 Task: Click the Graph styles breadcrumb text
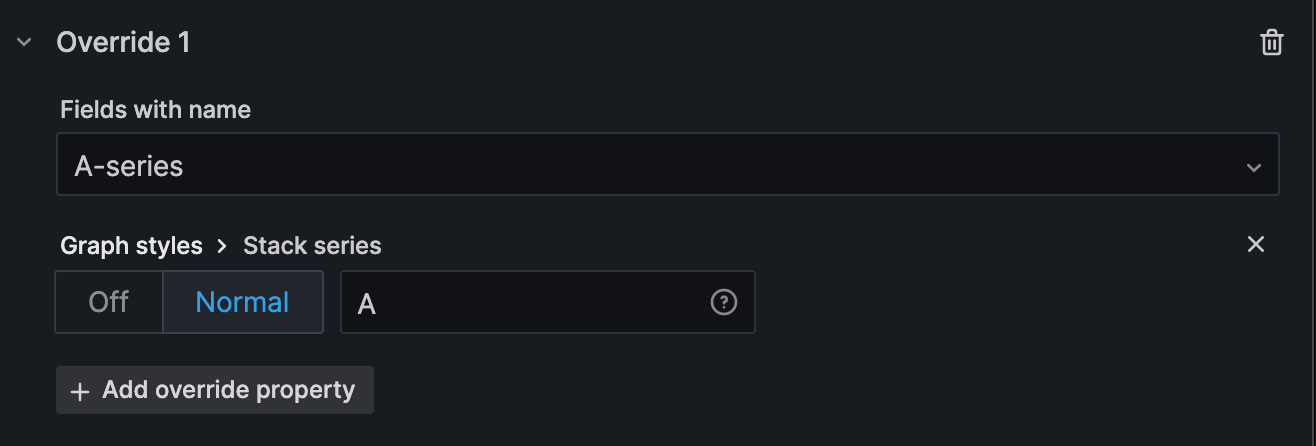(131, 246)
